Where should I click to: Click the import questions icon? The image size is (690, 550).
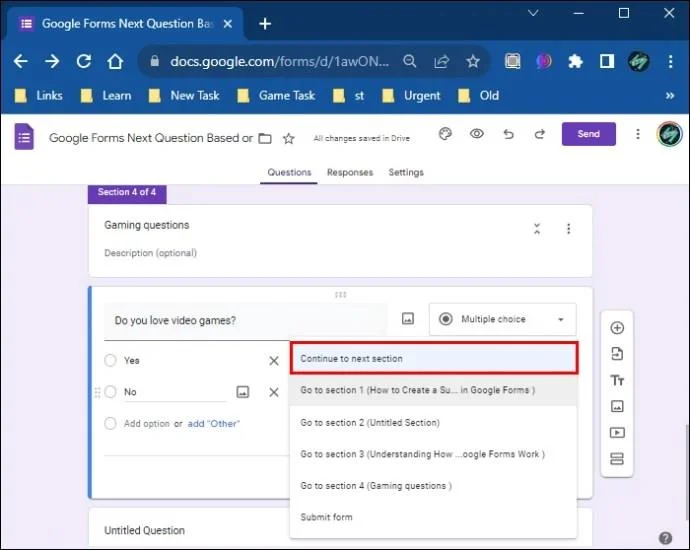point(617,354)
